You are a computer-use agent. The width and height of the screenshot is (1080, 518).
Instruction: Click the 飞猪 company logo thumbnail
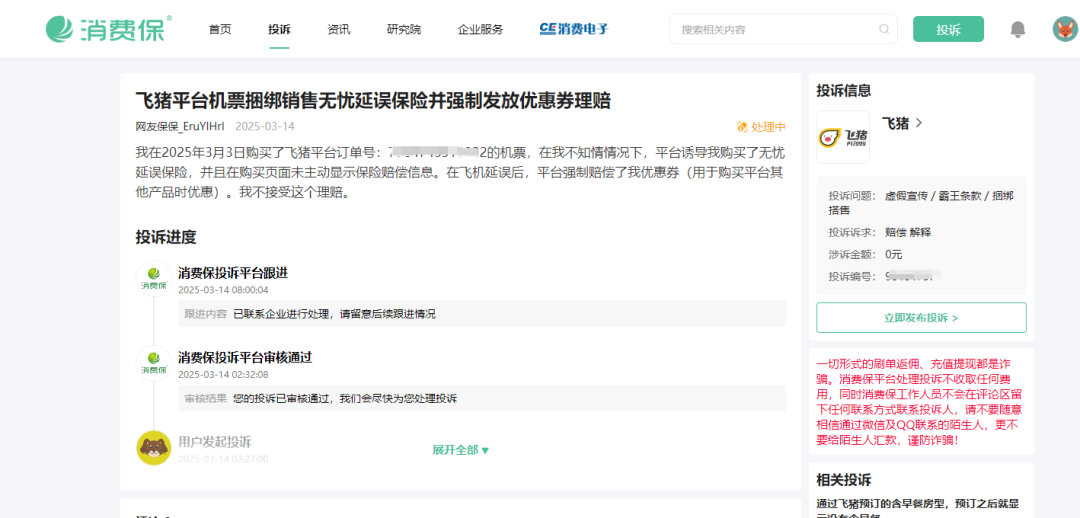point(843,137)
